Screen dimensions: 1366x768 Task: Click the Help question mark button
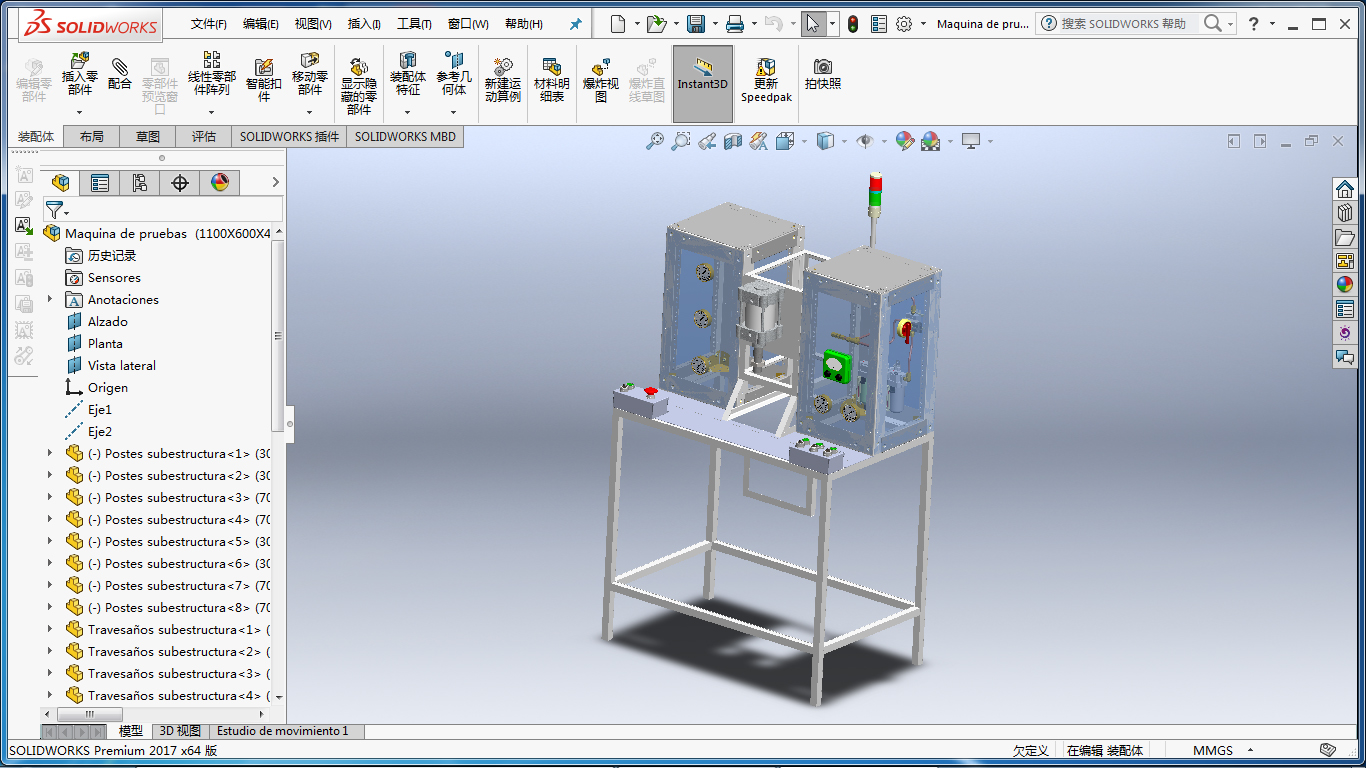coord(1254,24)
